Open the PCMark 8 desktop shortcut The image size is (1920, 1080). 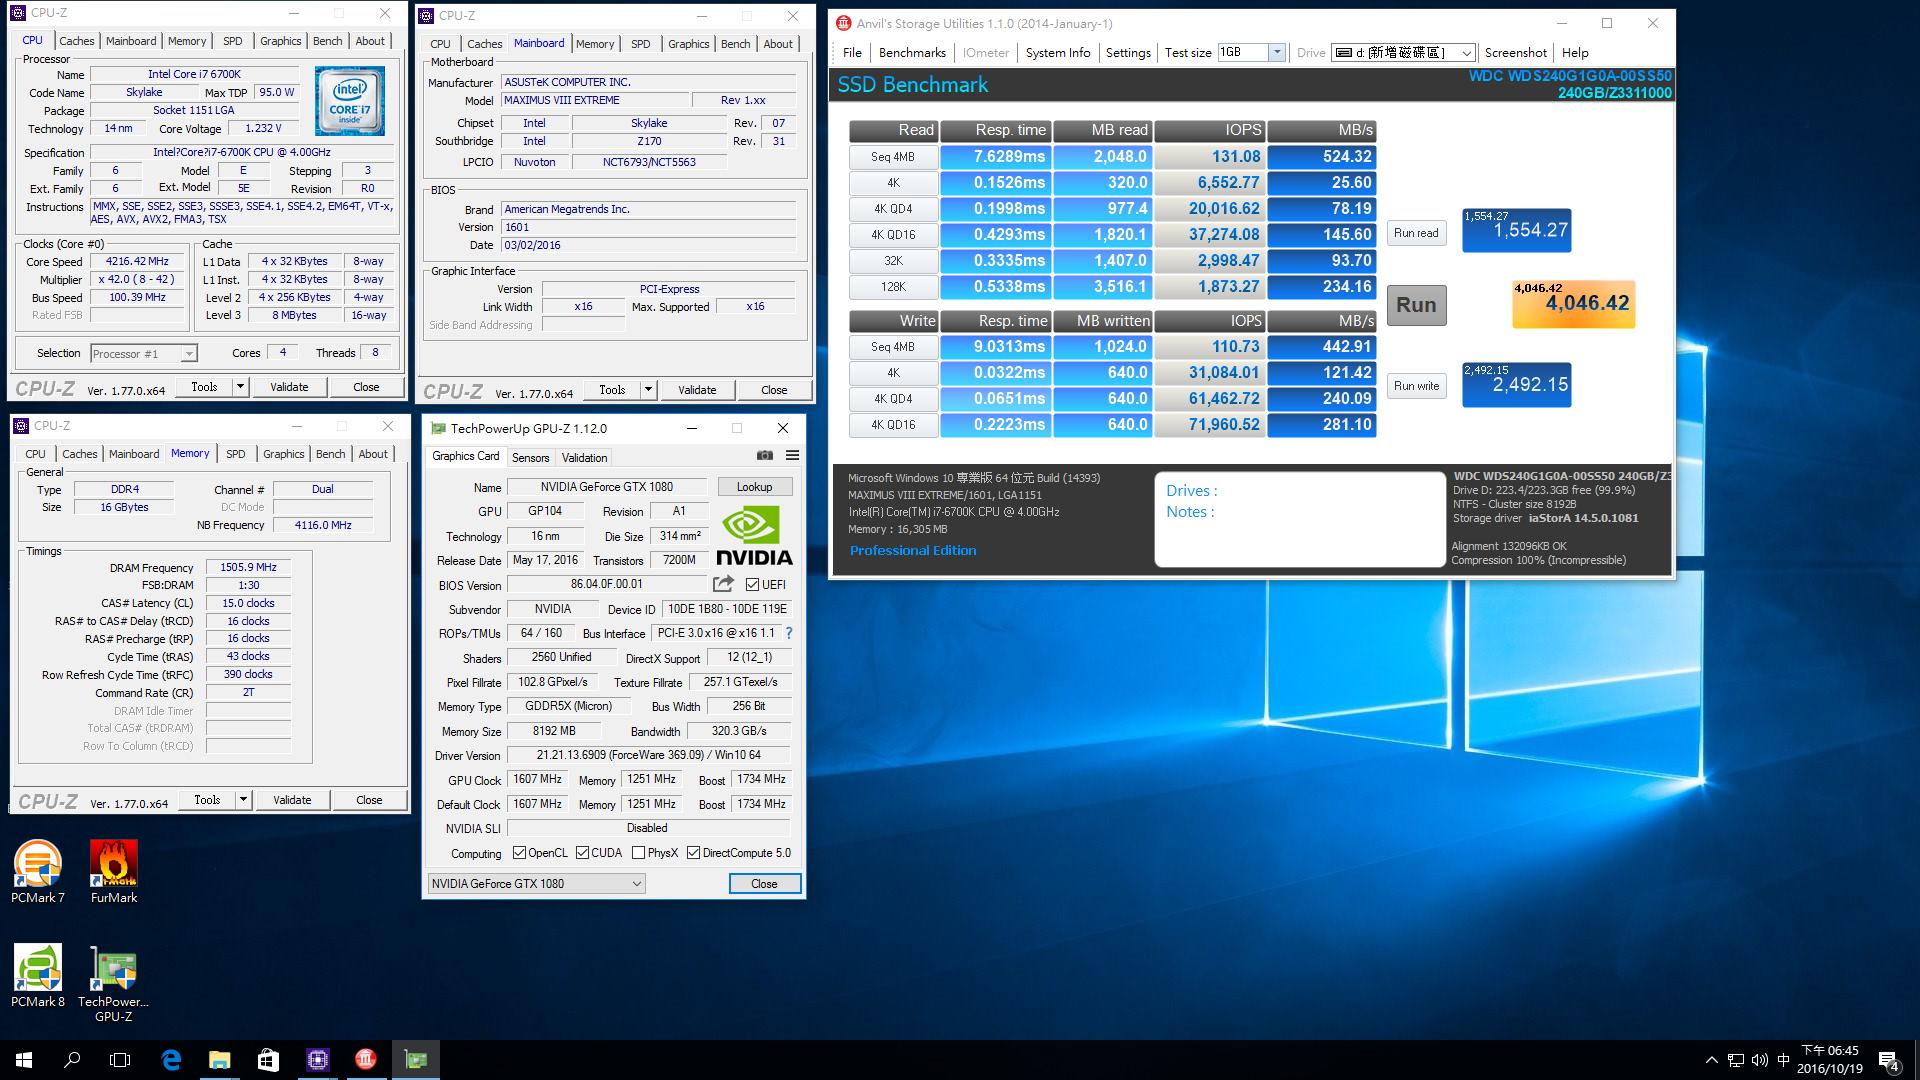coord(38,975)
